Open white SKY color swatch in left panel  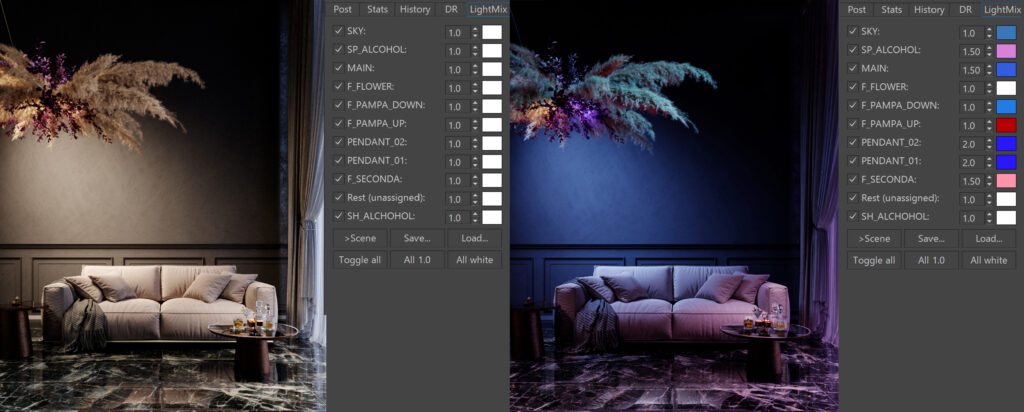tap(492, 32)
